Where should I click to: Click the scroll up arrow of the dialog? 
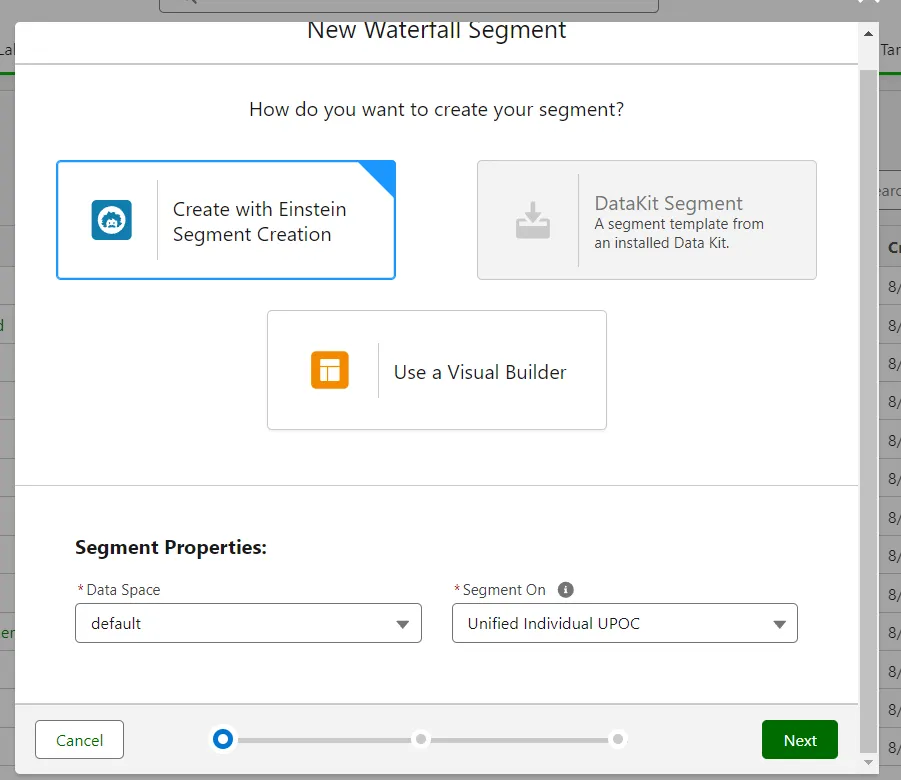point(868,33)
